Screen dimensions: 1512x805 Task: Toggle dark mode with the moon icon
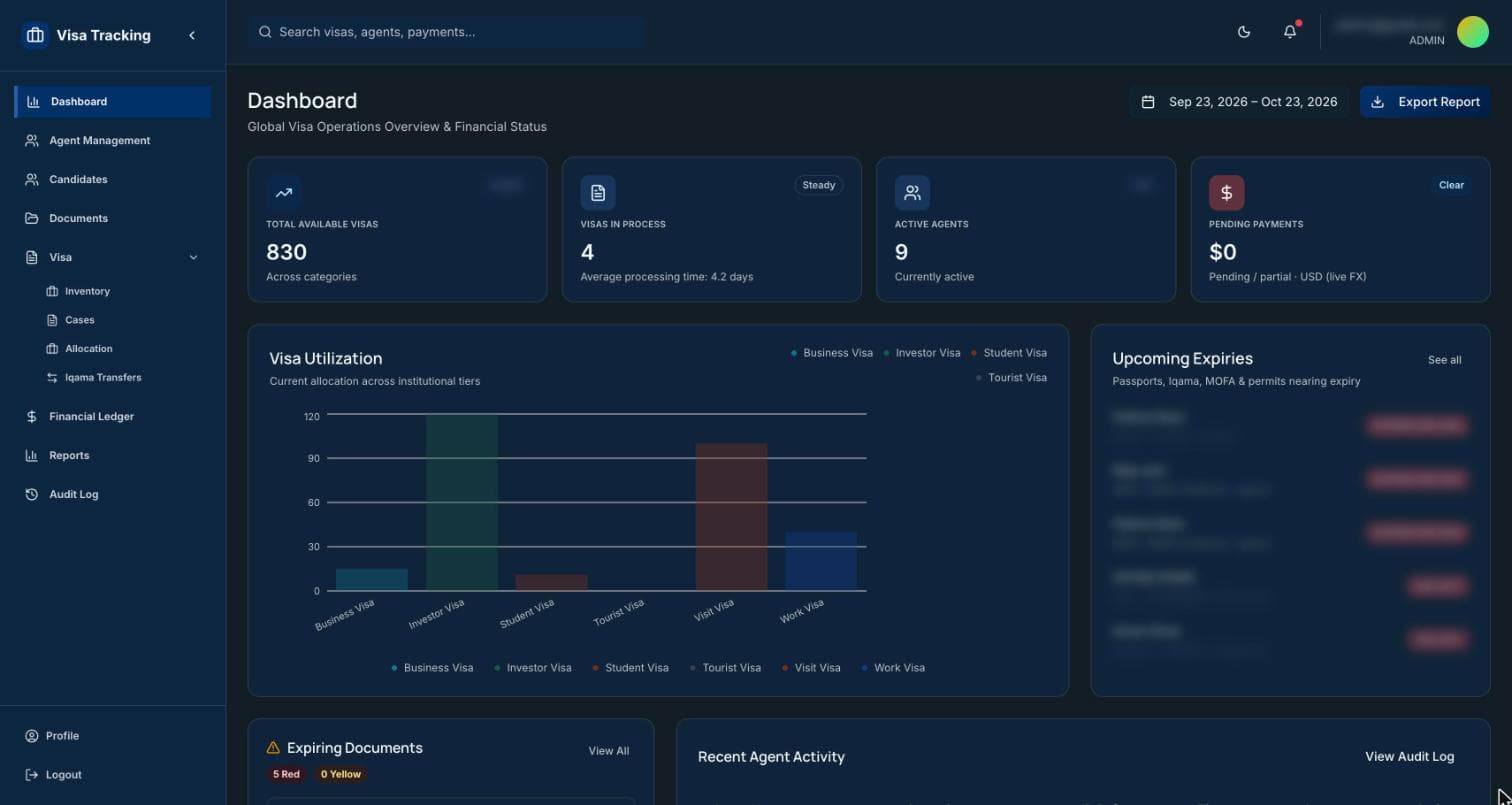point(1244,32)
